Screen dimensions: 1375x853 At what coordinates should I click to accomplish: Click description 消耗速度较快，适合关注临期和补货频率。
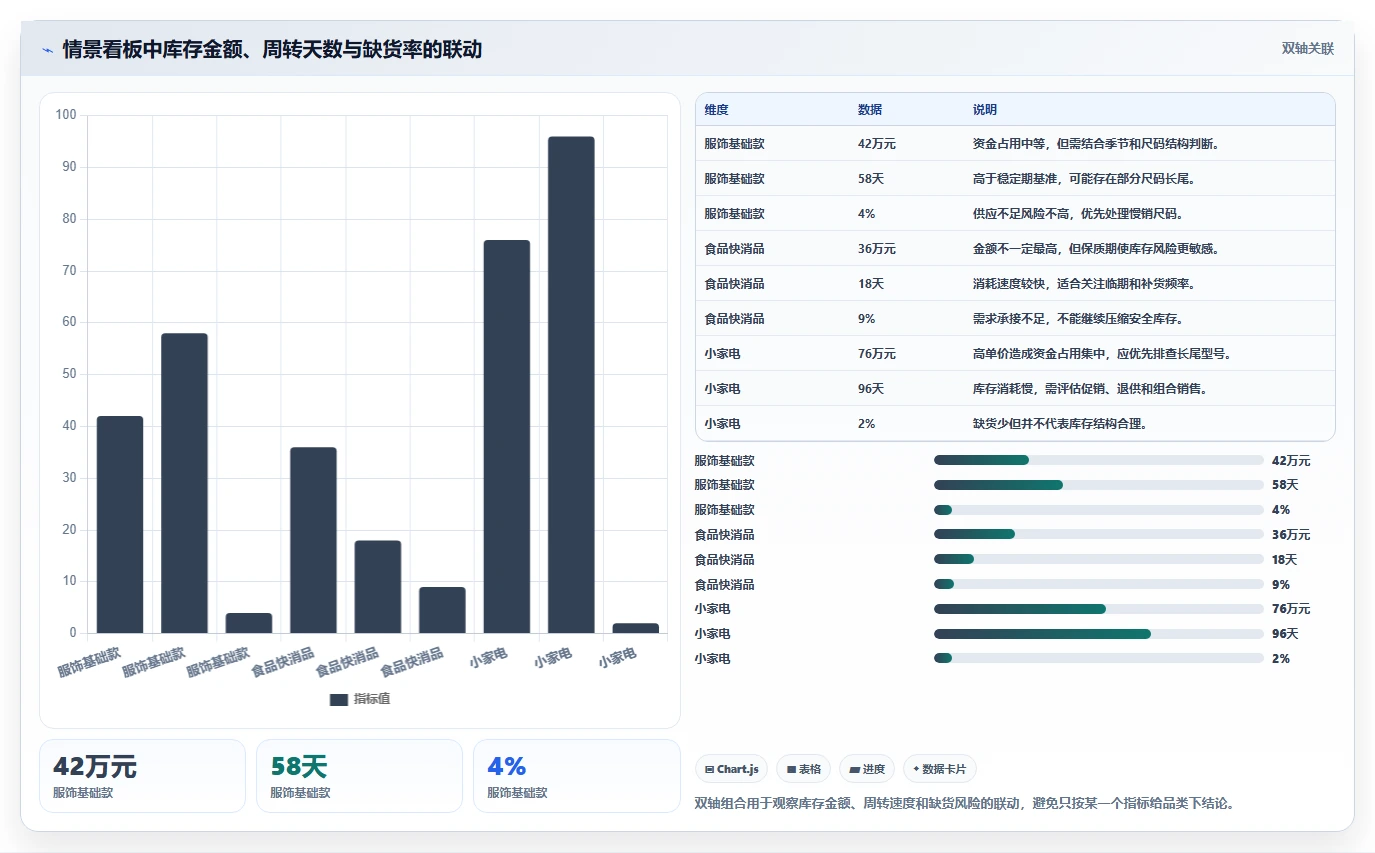[x=1084, y=284]
